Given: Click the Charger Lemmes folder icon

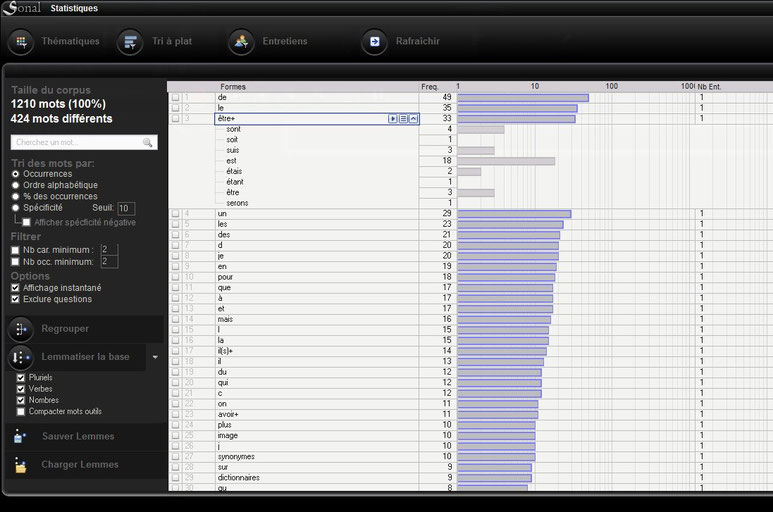Looking at the screenshot, I should click(x=20, y=465).
